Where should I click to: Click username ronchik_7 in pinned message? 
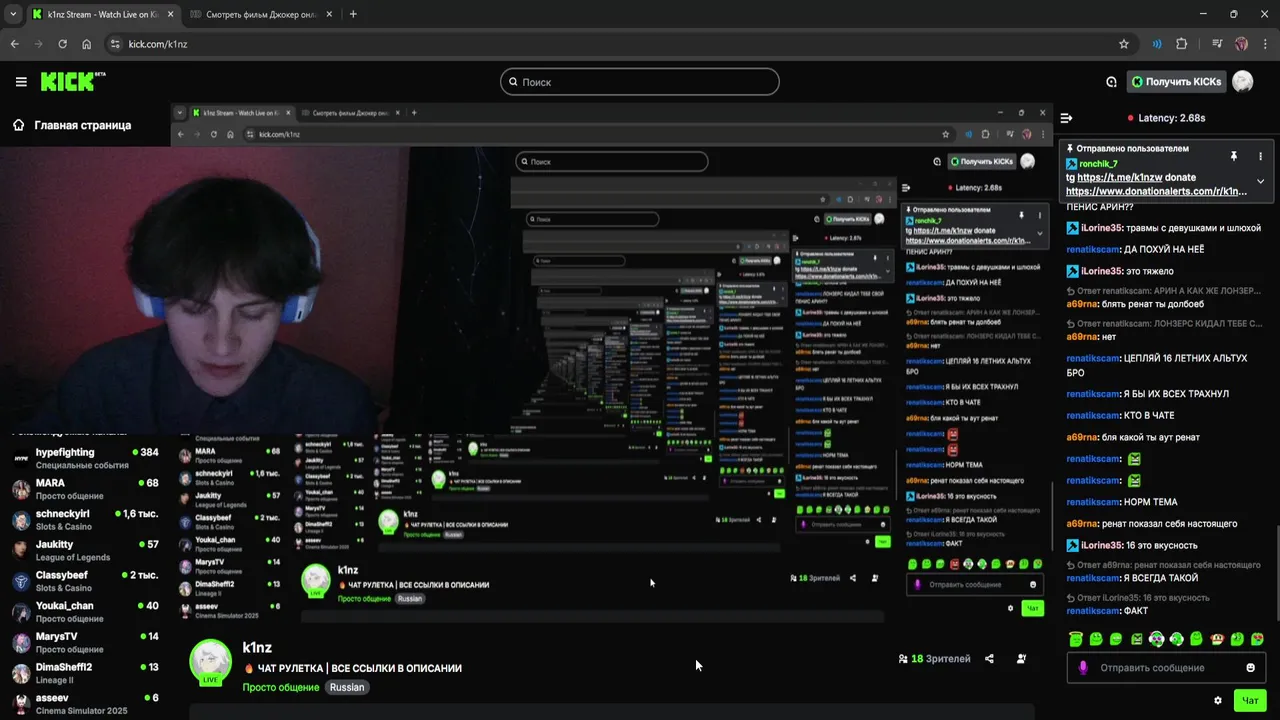[1098, 163]
